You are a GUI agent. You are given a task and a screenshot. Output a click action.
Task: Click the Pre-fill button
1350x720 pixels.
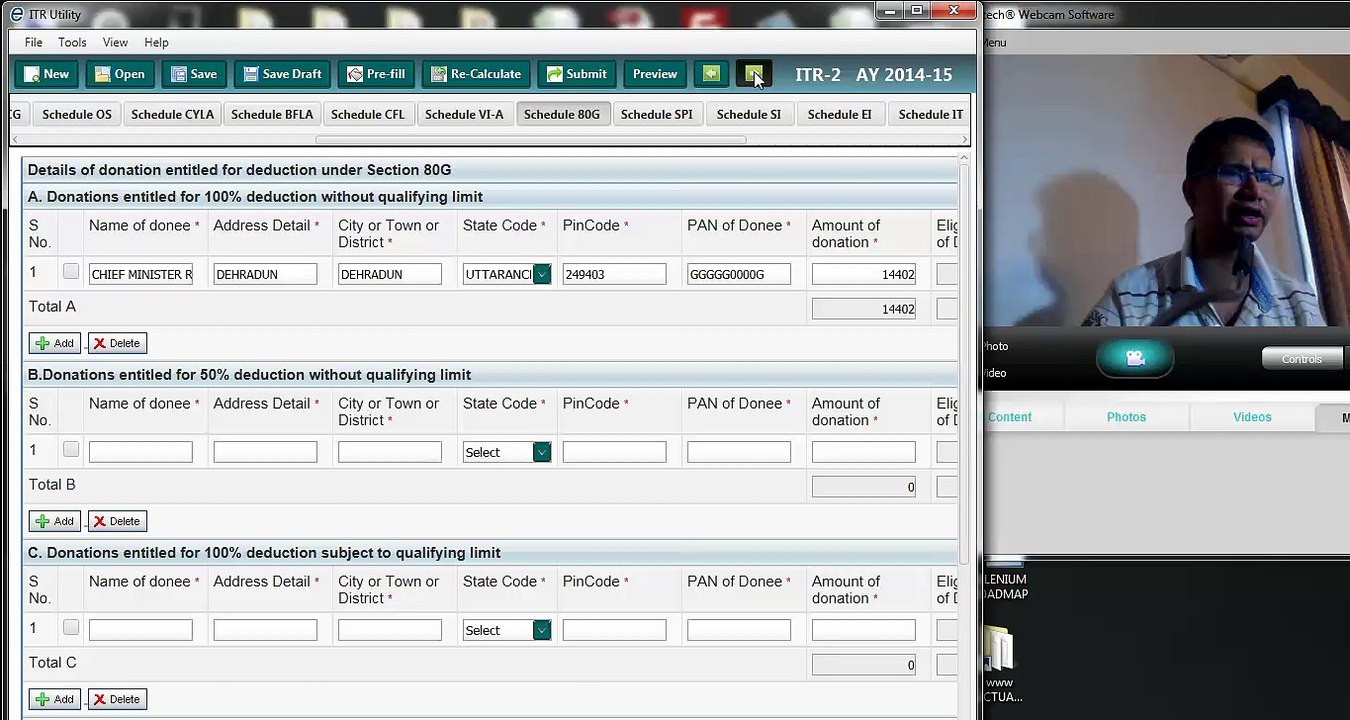click(375, 74)
